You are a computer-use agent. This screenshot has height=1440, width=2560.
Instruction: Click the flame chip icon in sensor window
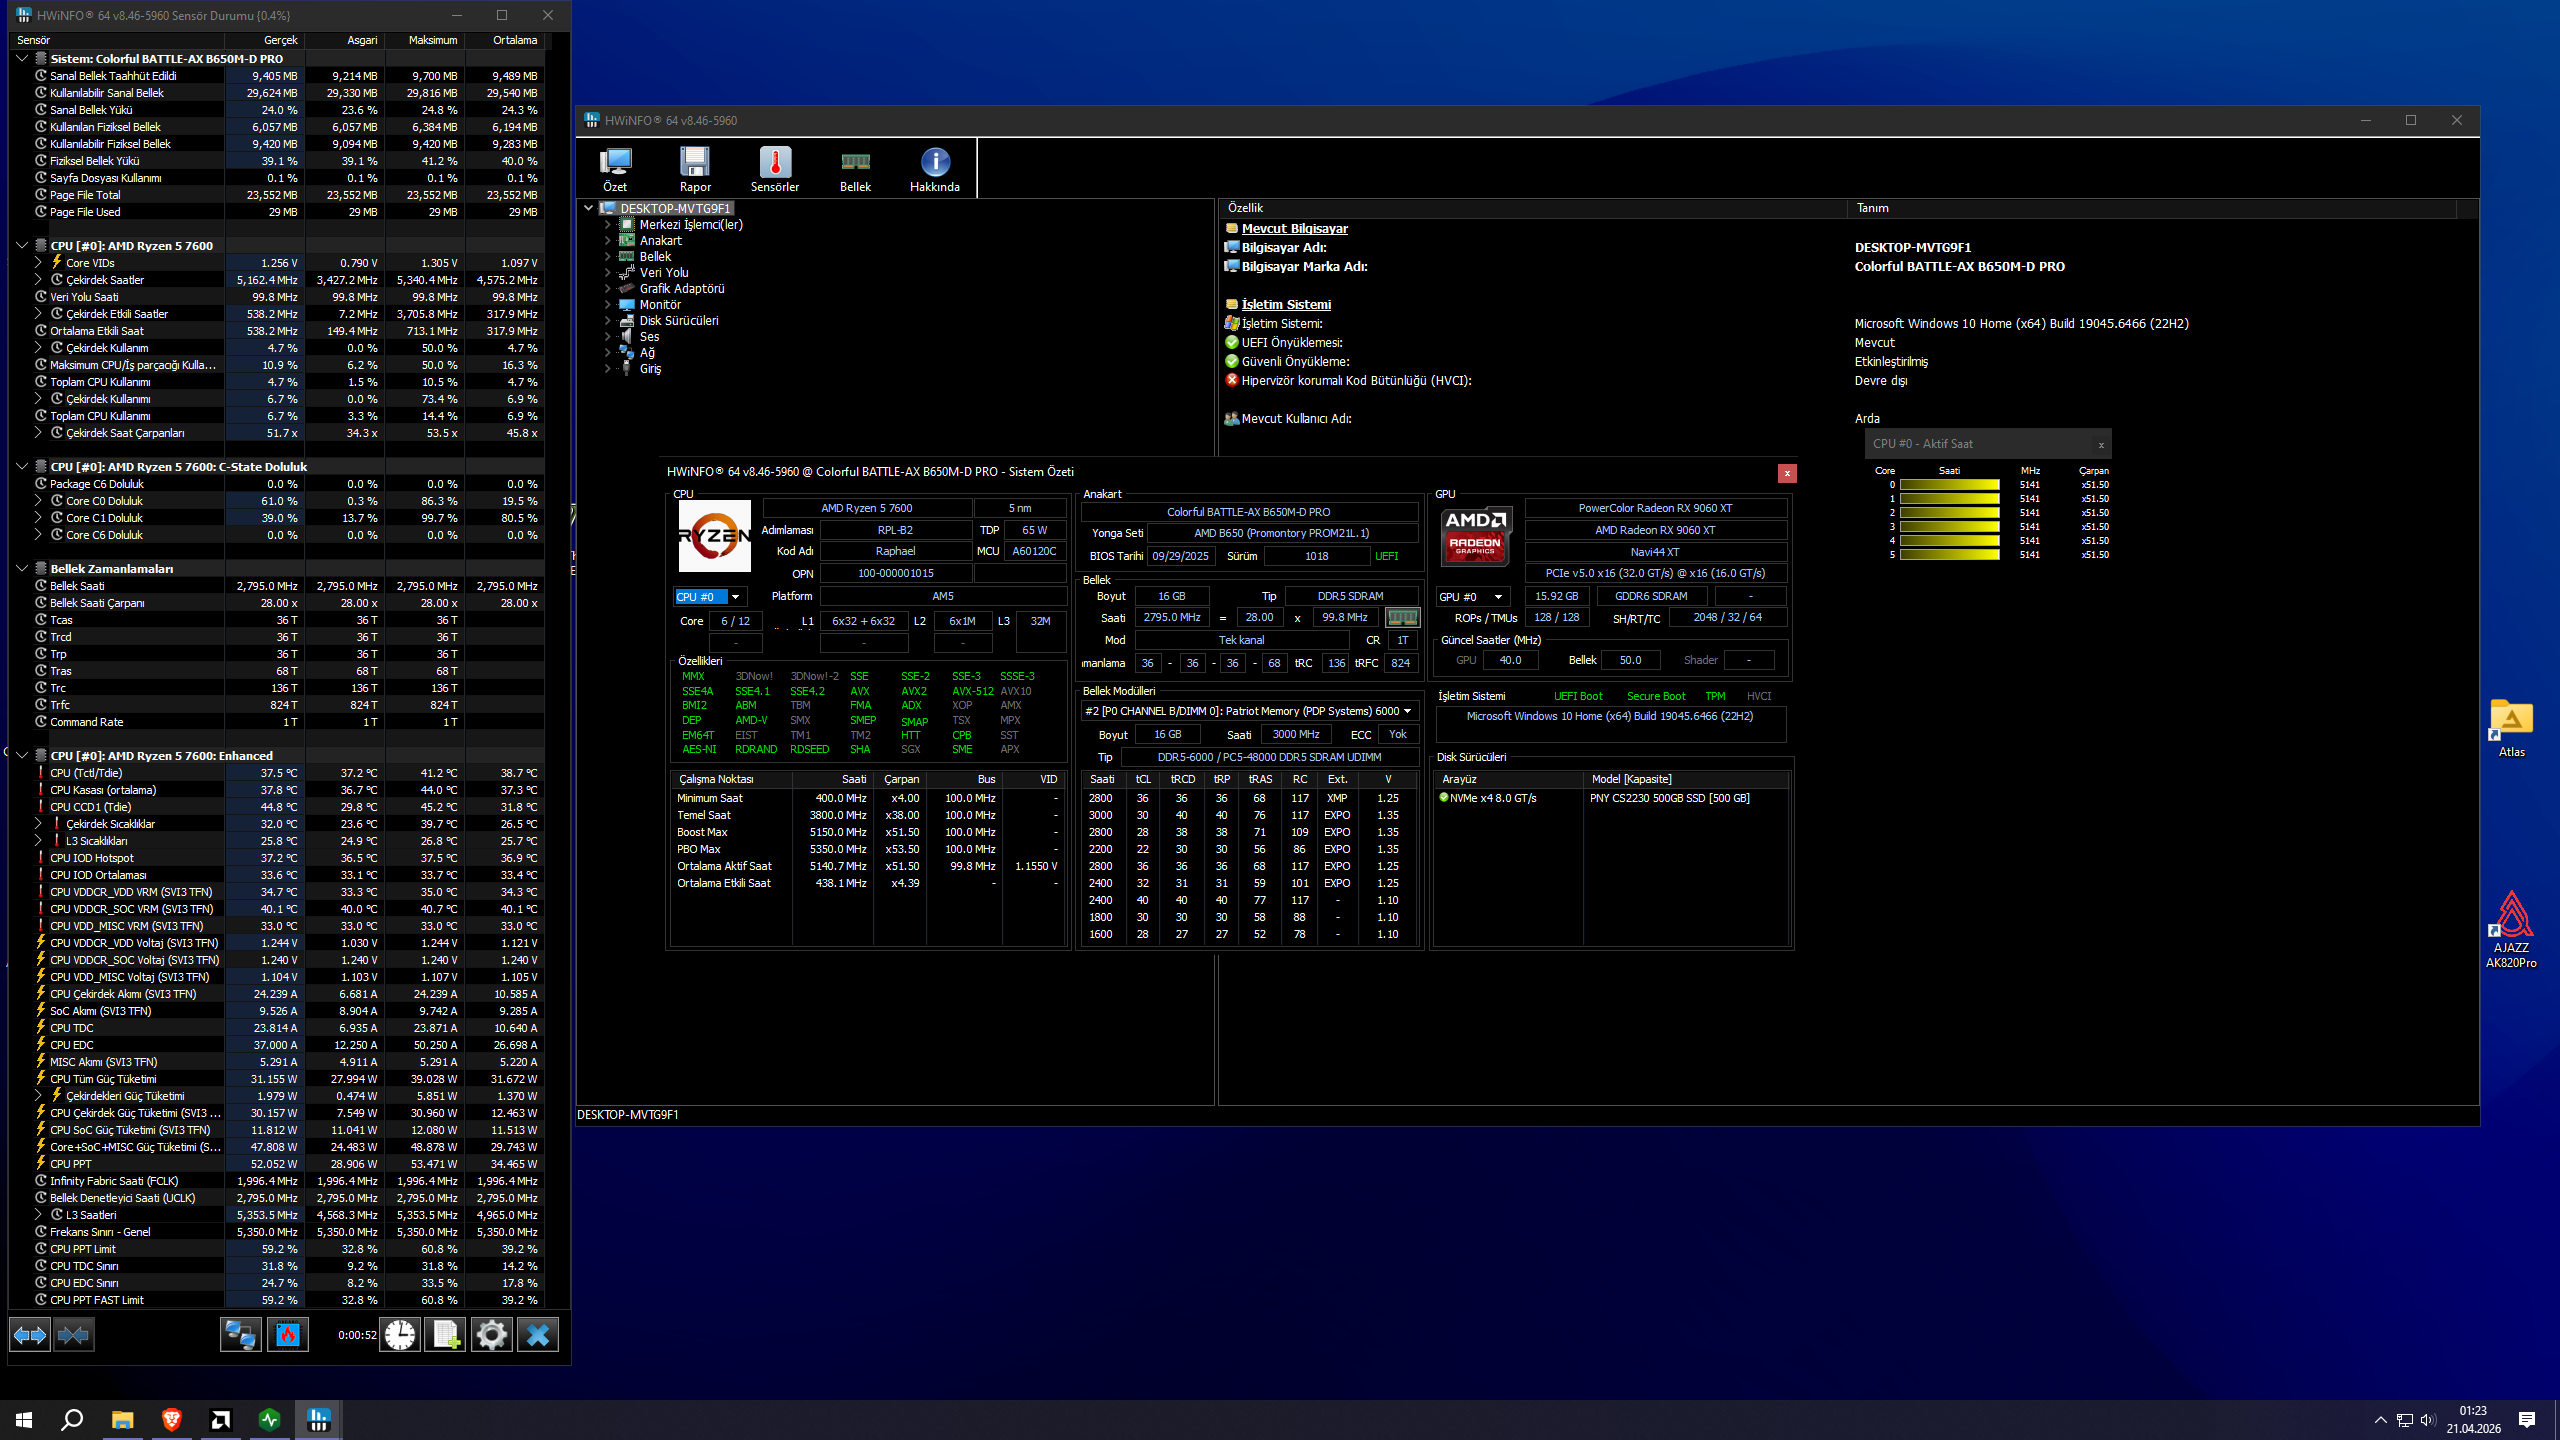tap(288, 1334)
